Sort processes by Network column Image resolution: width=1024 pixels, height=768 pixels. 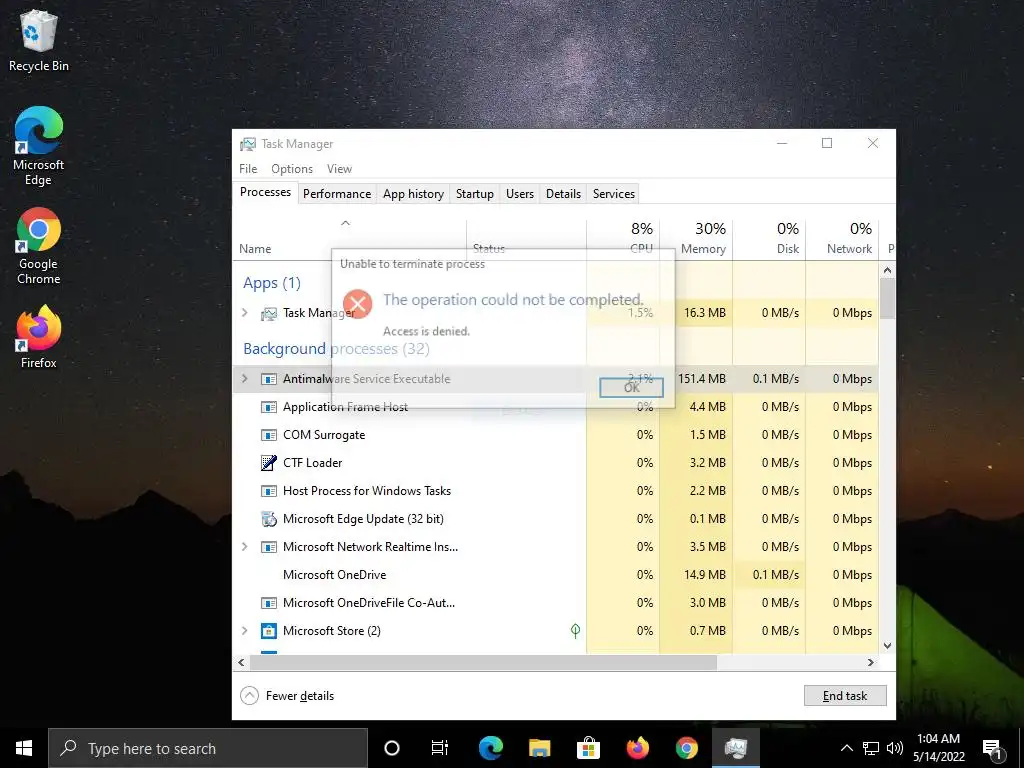click(x=842, y=238)
